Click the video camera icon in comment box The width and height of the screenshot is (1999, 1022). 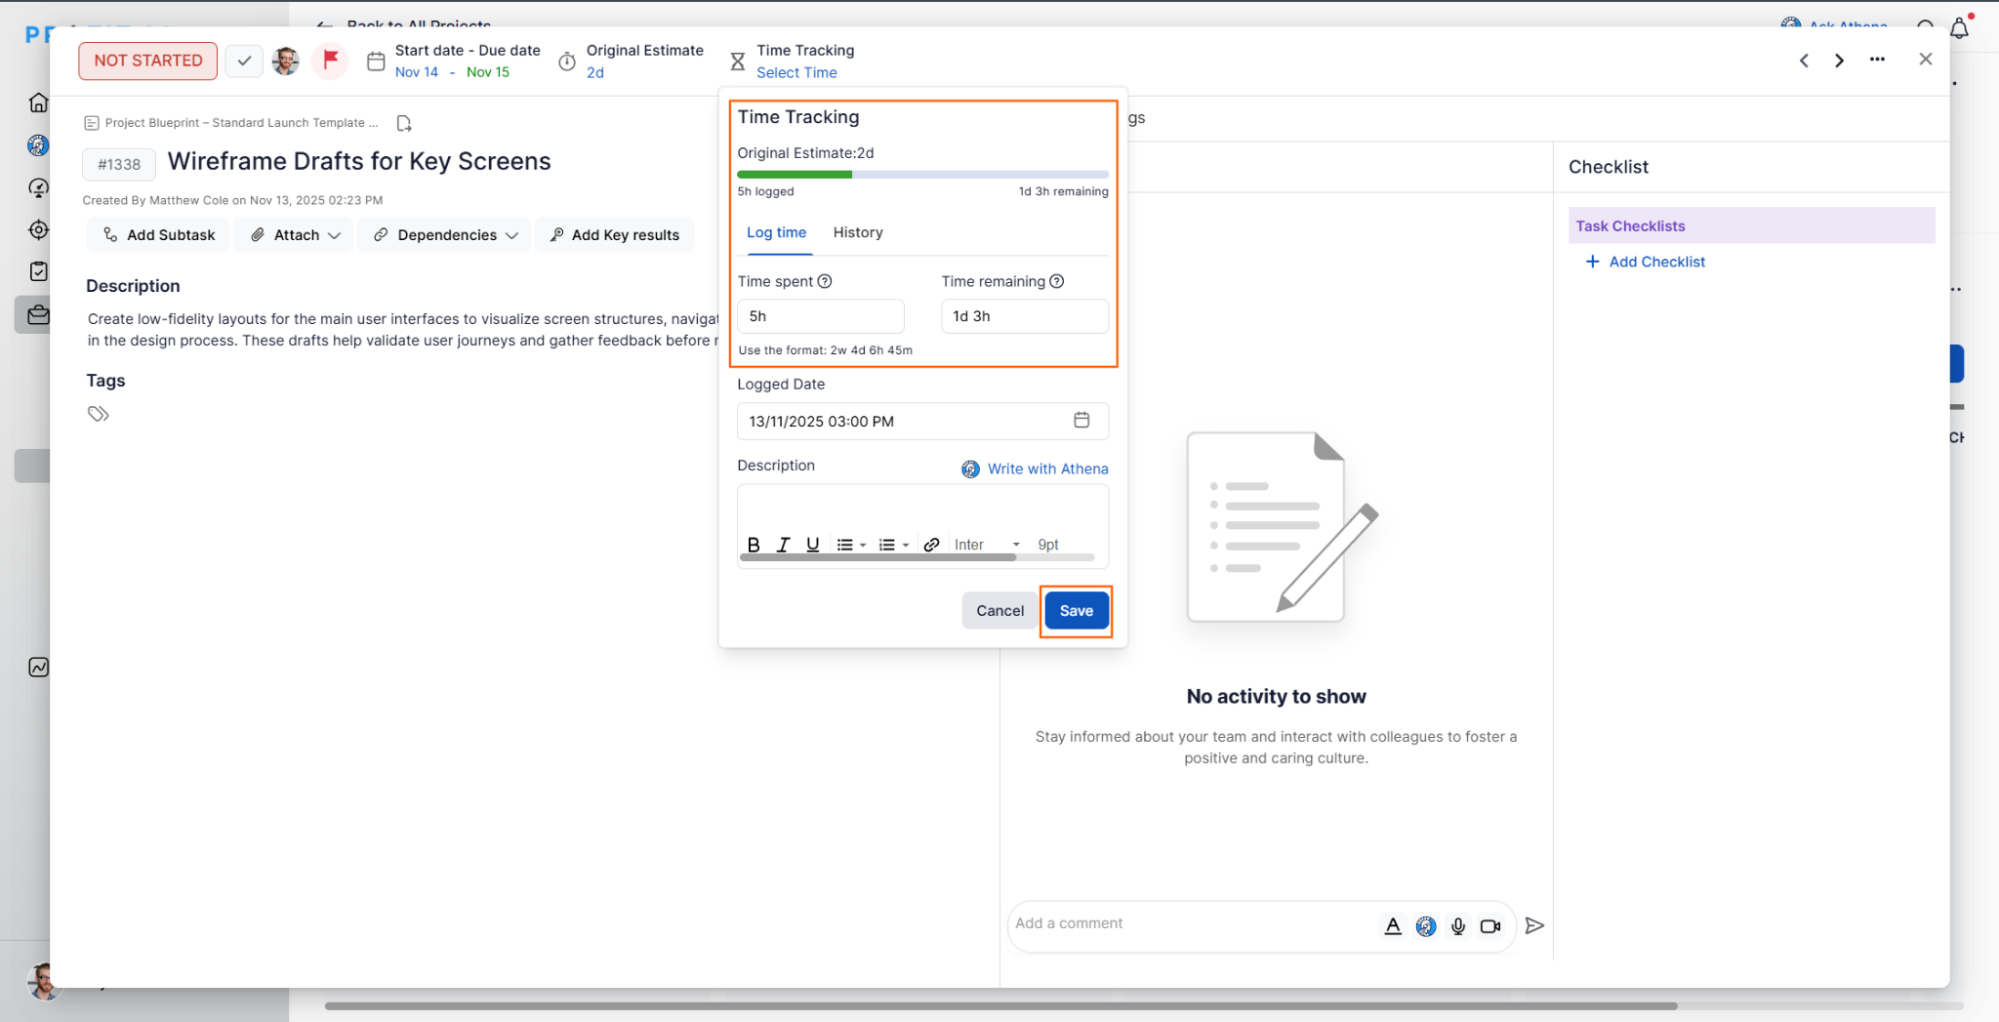pyautogui.click(x=1490, y=926)
